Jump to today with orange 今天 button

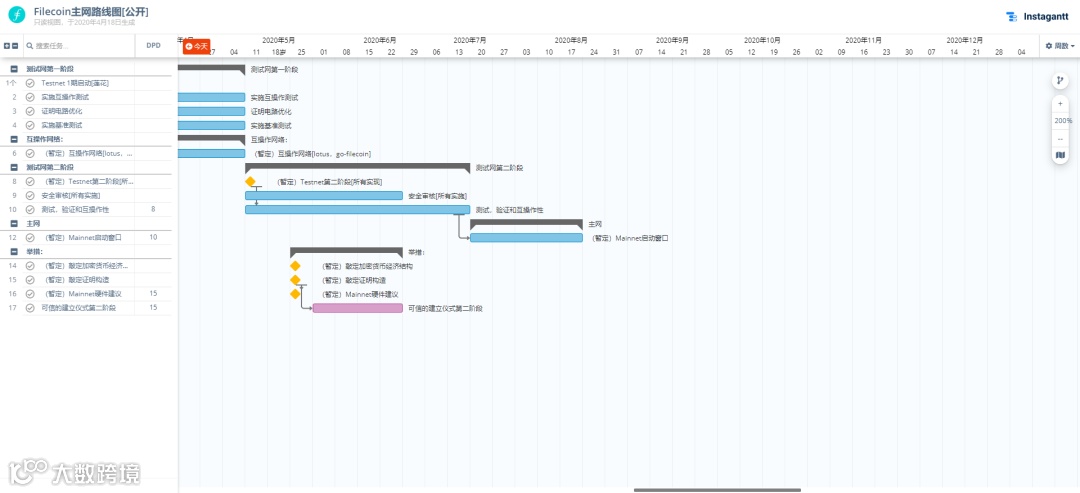196,46
